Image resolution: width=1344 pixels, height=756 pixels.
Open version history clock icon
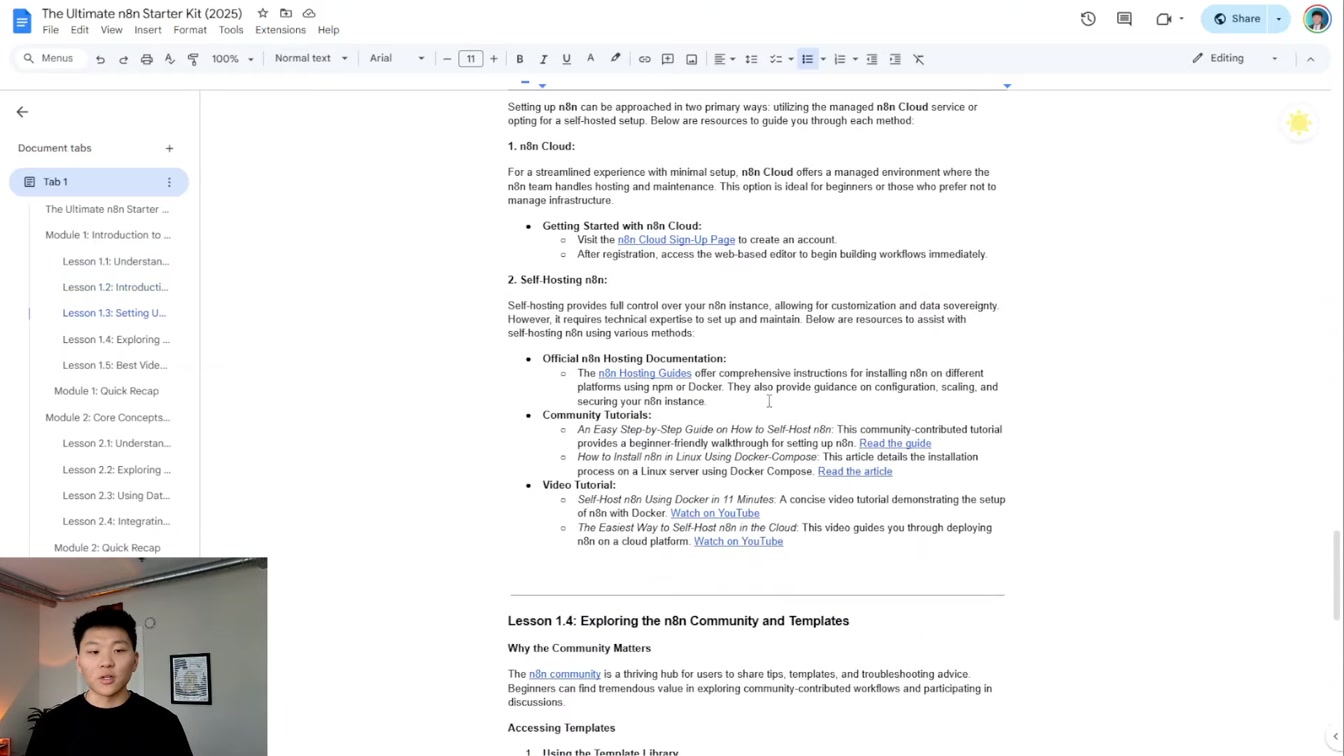[x=1088, y=18]
